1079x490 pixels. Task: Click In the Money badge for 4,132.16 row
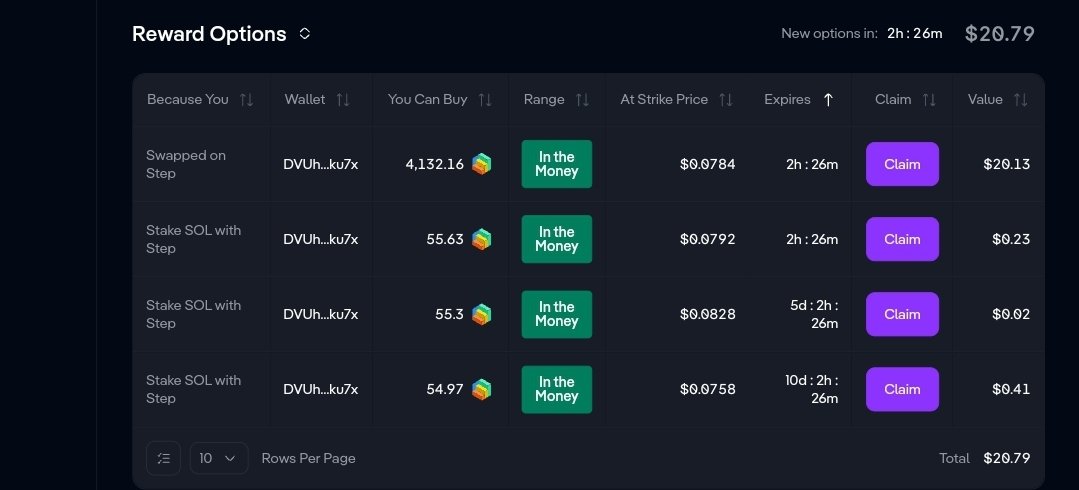pyautogui.click(x=557, y=164)
